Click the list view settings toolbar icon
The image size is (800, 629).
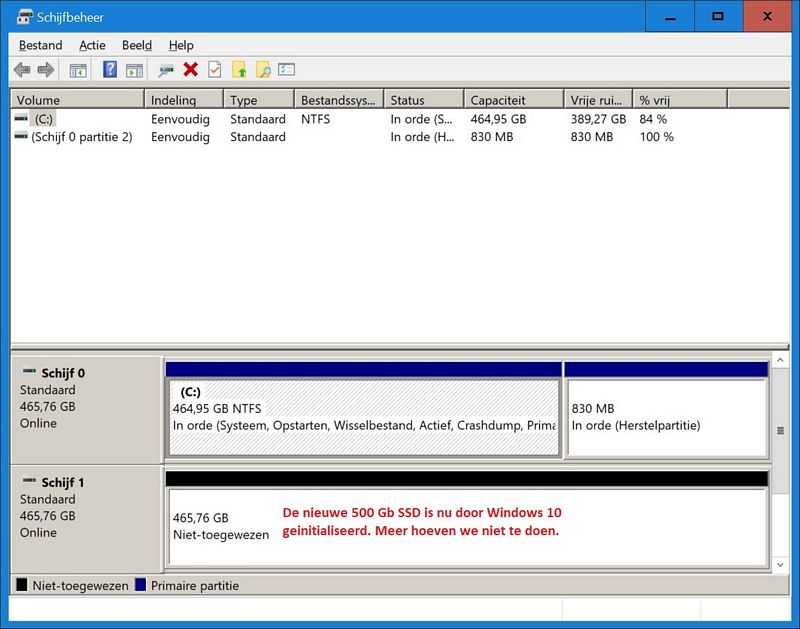pyautogui.click(x=287, y=69)
